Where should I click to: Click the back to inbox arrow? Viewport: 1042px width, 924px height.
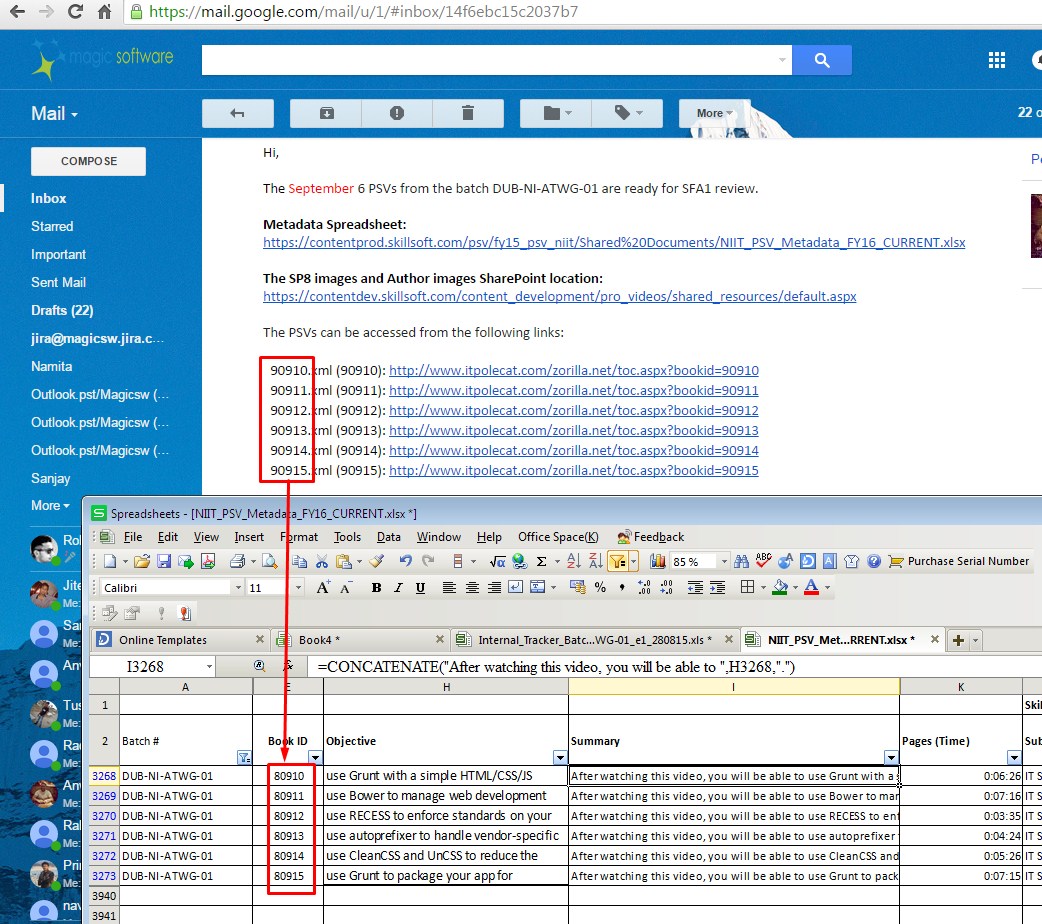(237, 114)
